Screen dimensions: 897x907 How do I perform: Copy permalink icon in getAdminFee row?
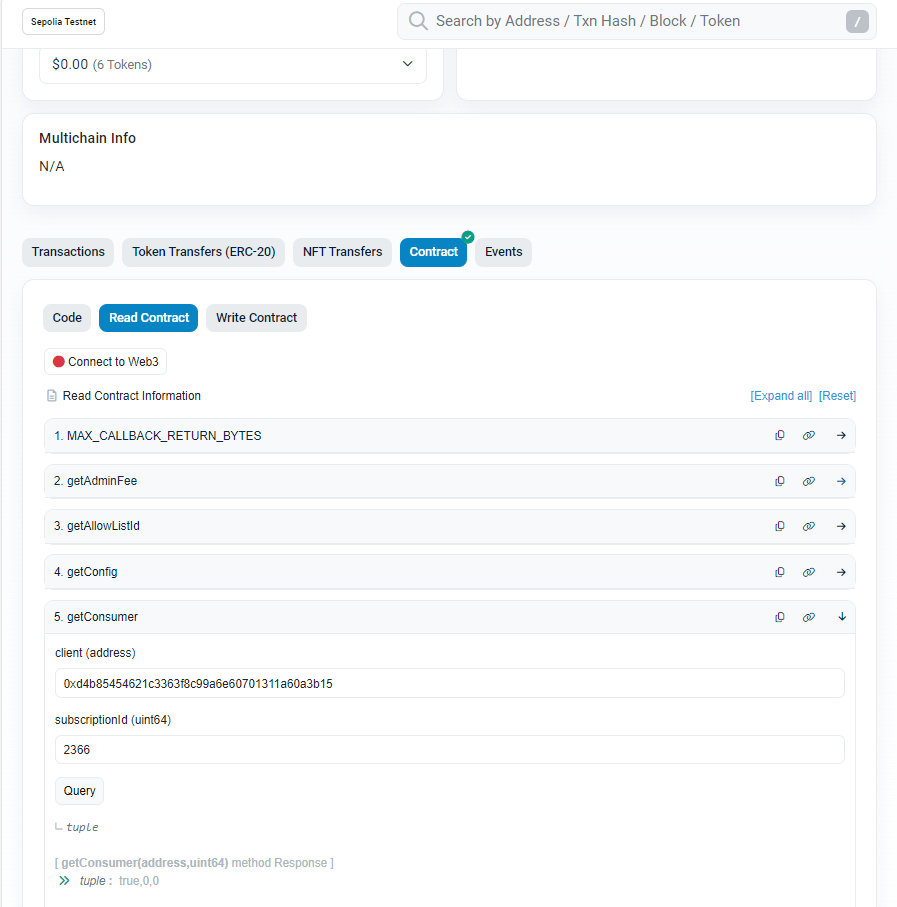(x=809, y=481)
